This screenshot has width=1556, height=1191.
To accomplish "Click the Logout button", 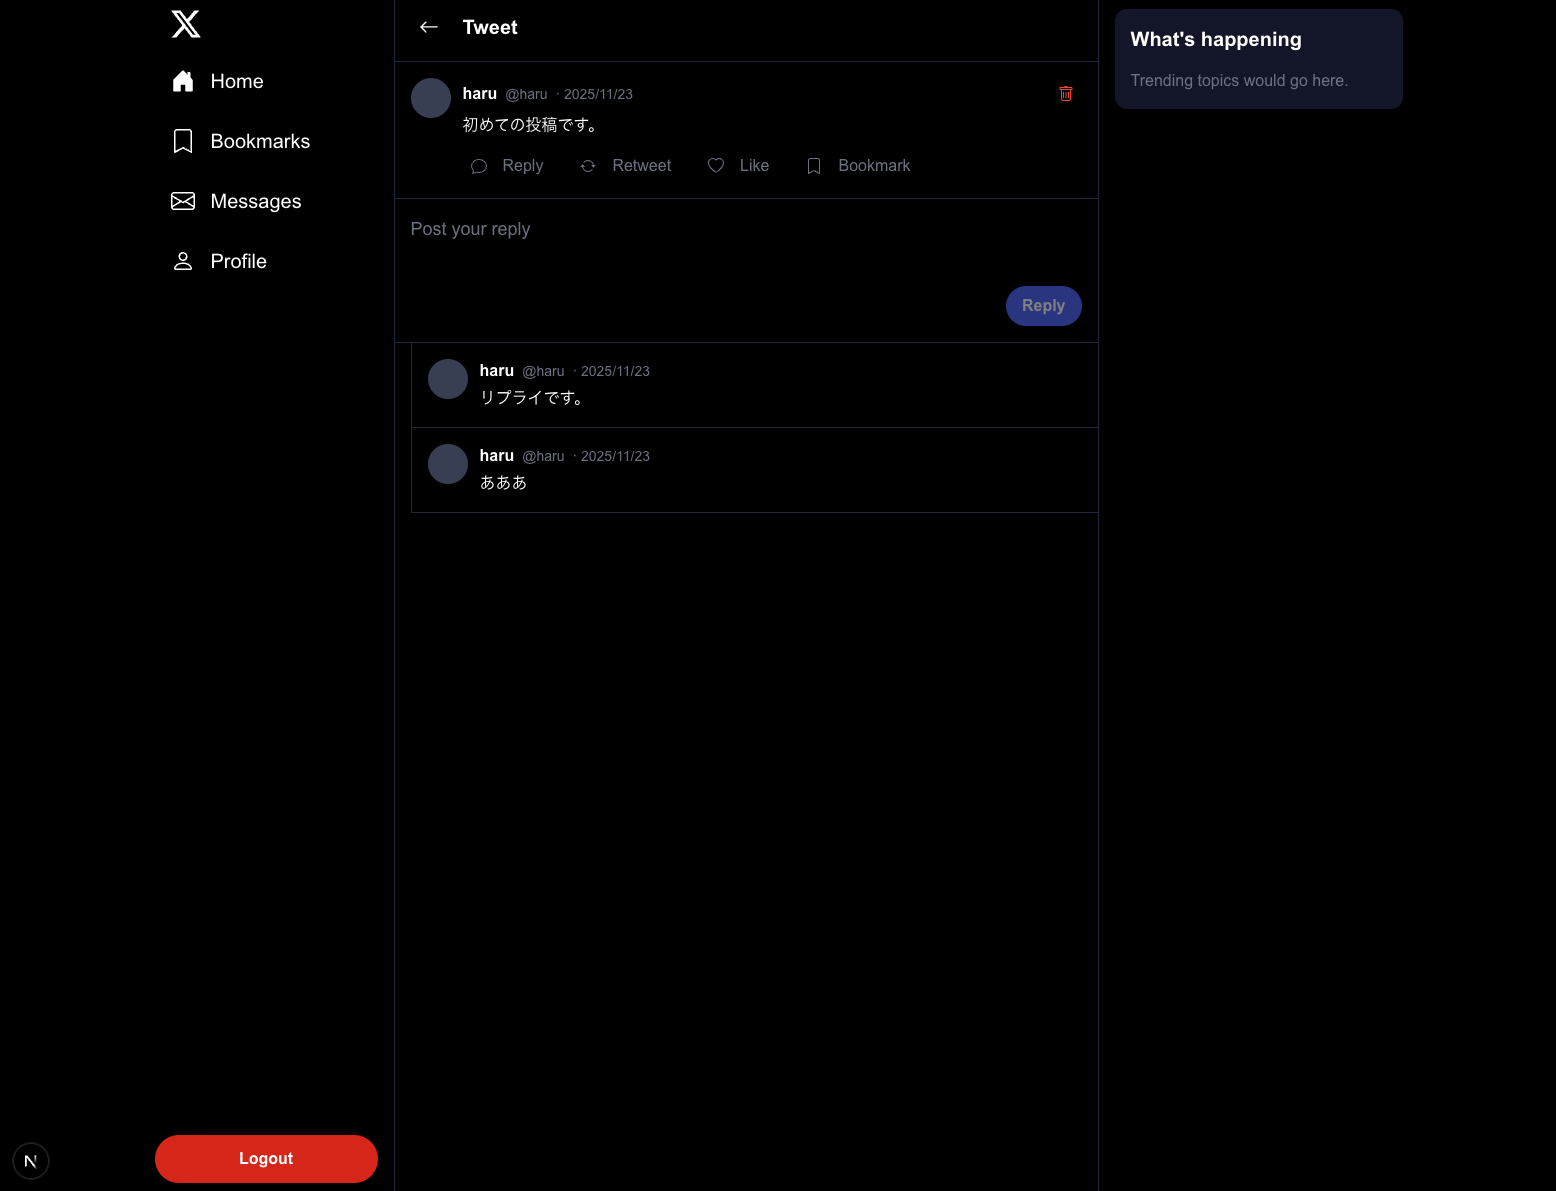I will pyautogui.click(x=266, y=1159).
